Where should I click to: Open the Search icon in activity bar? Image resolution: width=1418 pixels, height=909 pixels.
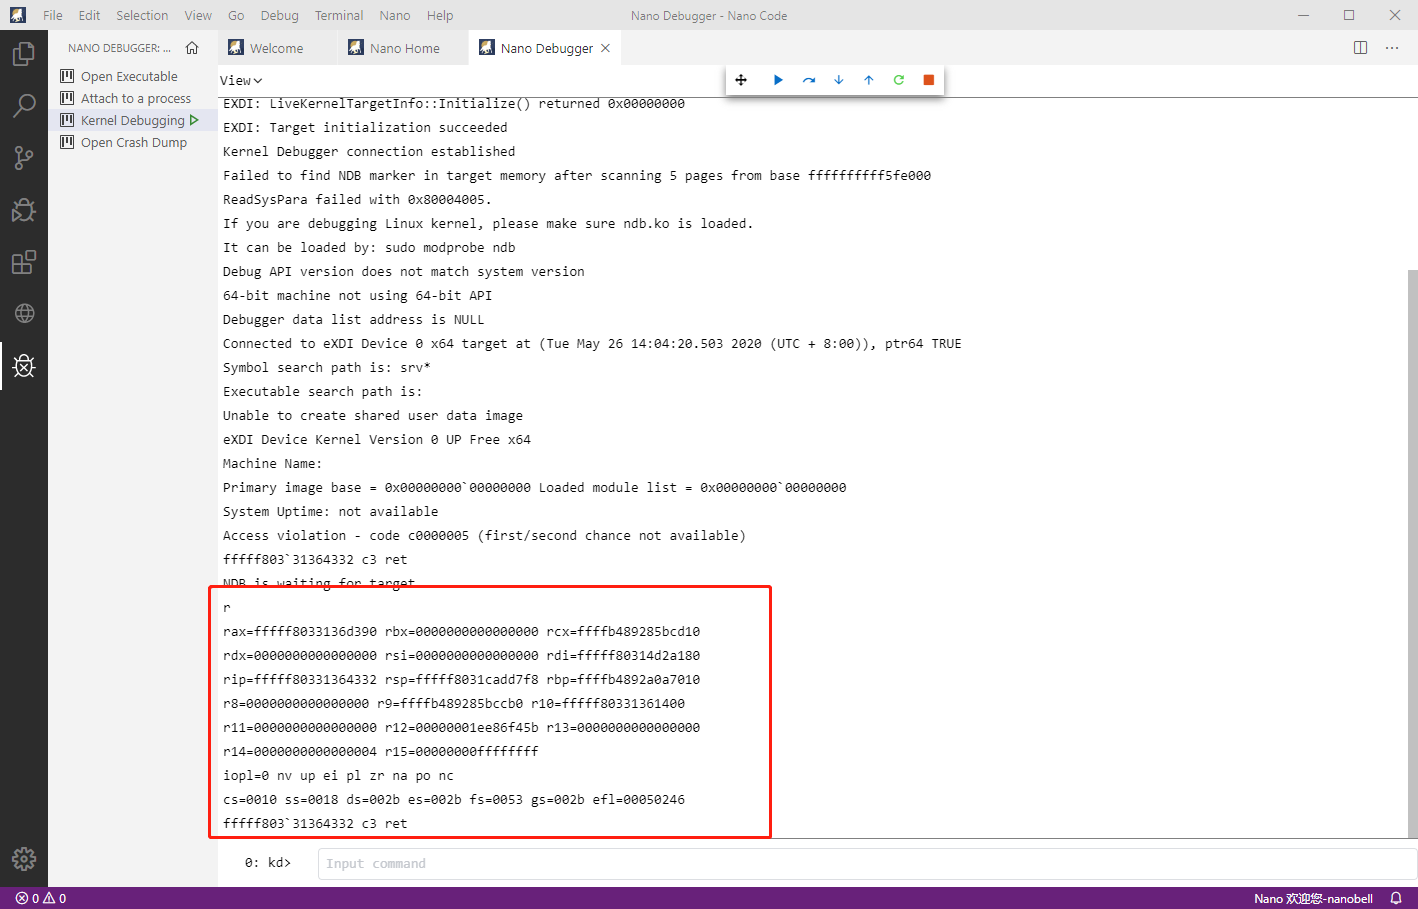[x=24, y=106]
